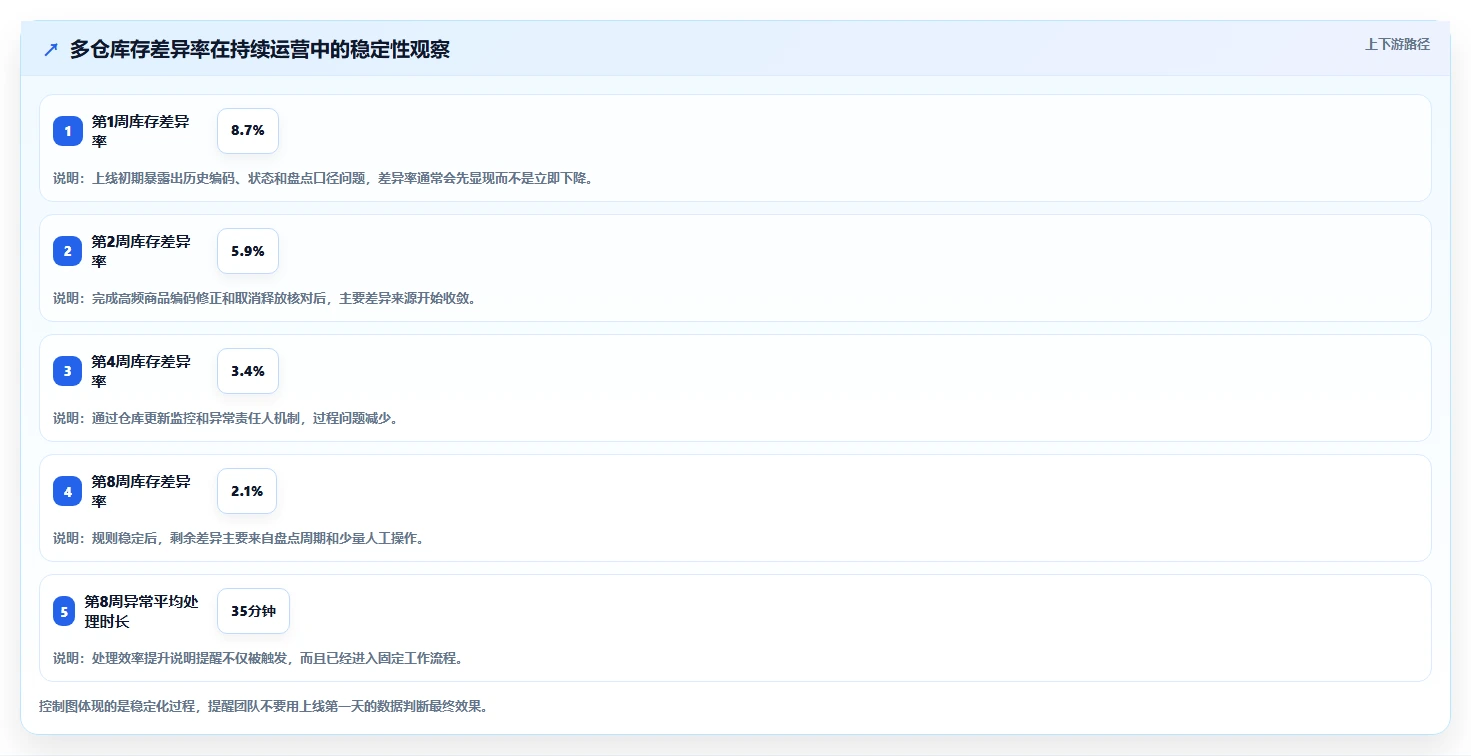This screenshot has width=1471, height=756.
Task: Click step number badge 3
Action: tap(68, 371)
